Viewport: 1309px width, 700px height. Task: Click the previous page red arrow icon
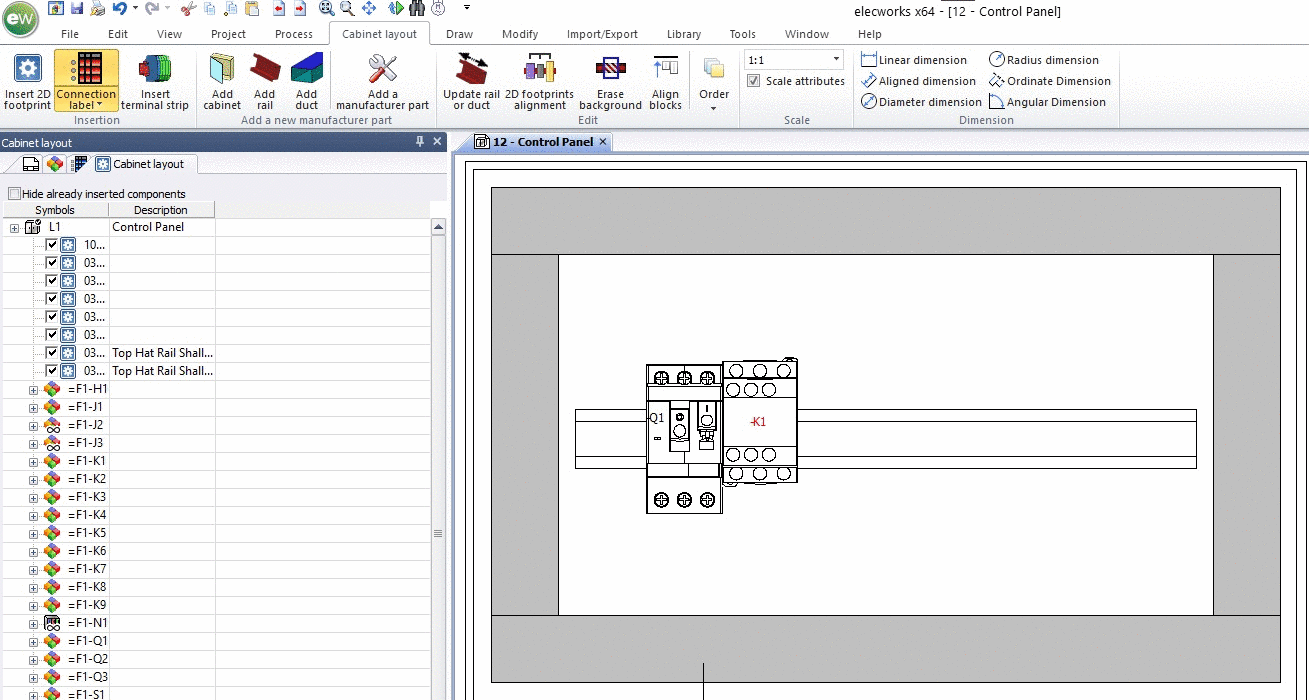coord(277,8)
